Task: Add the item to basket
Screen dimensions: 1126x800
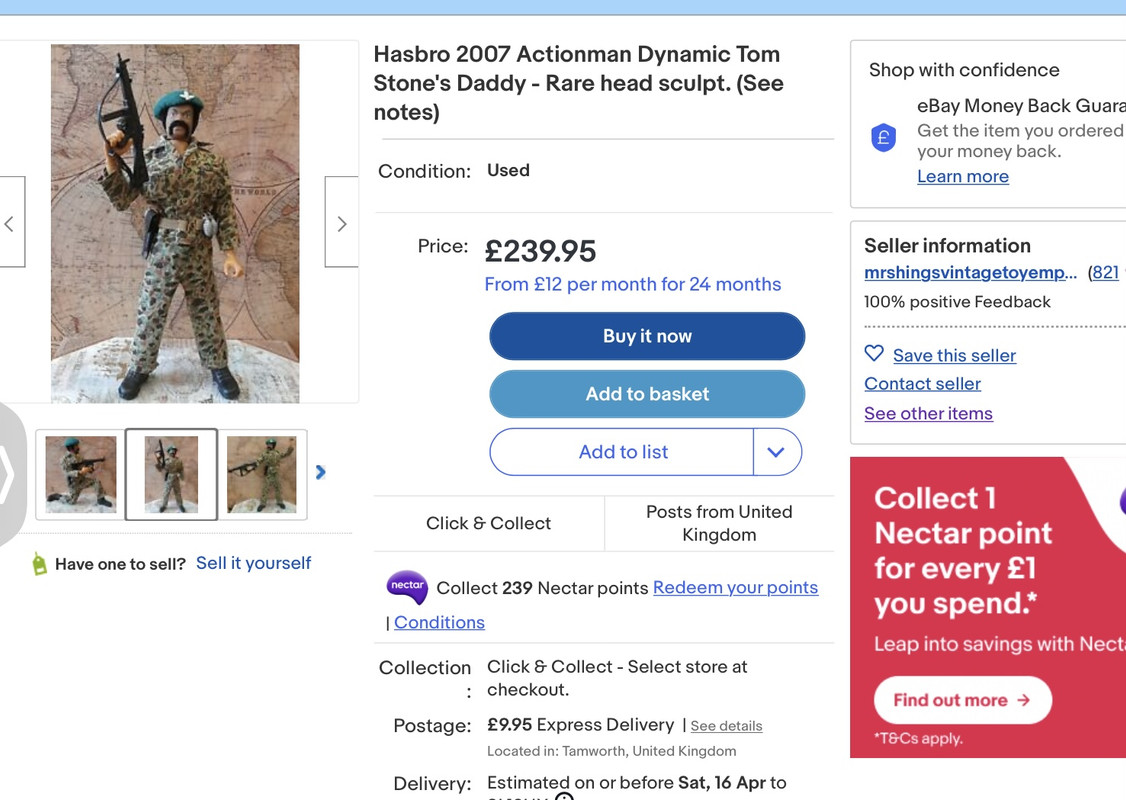Action: tap(647, 394)
